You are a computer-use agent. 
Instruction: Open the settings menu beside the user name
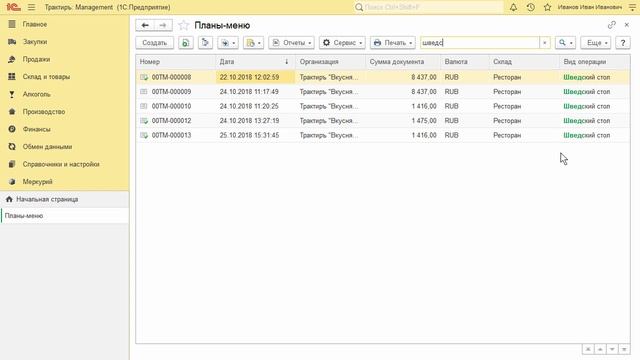tap(632, 7)
